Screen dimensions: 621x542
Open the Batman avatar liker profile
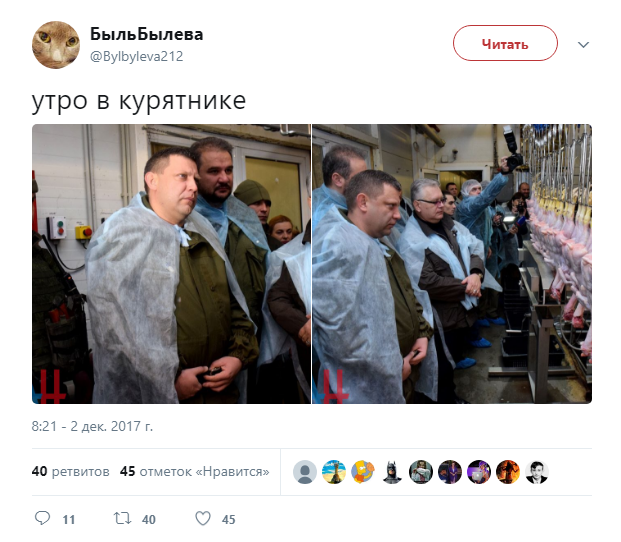(x=392, y=472)
